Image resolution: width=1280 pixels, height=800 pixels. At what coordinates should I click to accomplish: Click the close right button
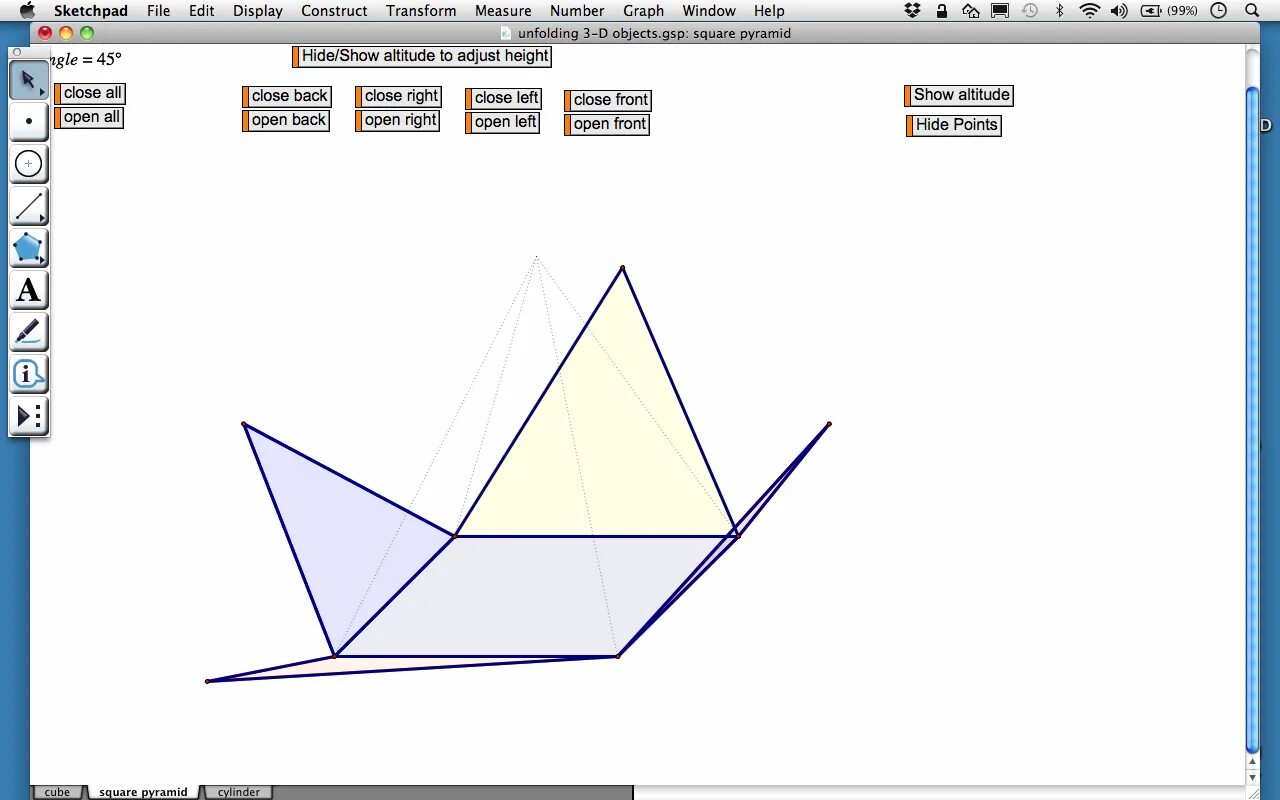coord(399,96)
